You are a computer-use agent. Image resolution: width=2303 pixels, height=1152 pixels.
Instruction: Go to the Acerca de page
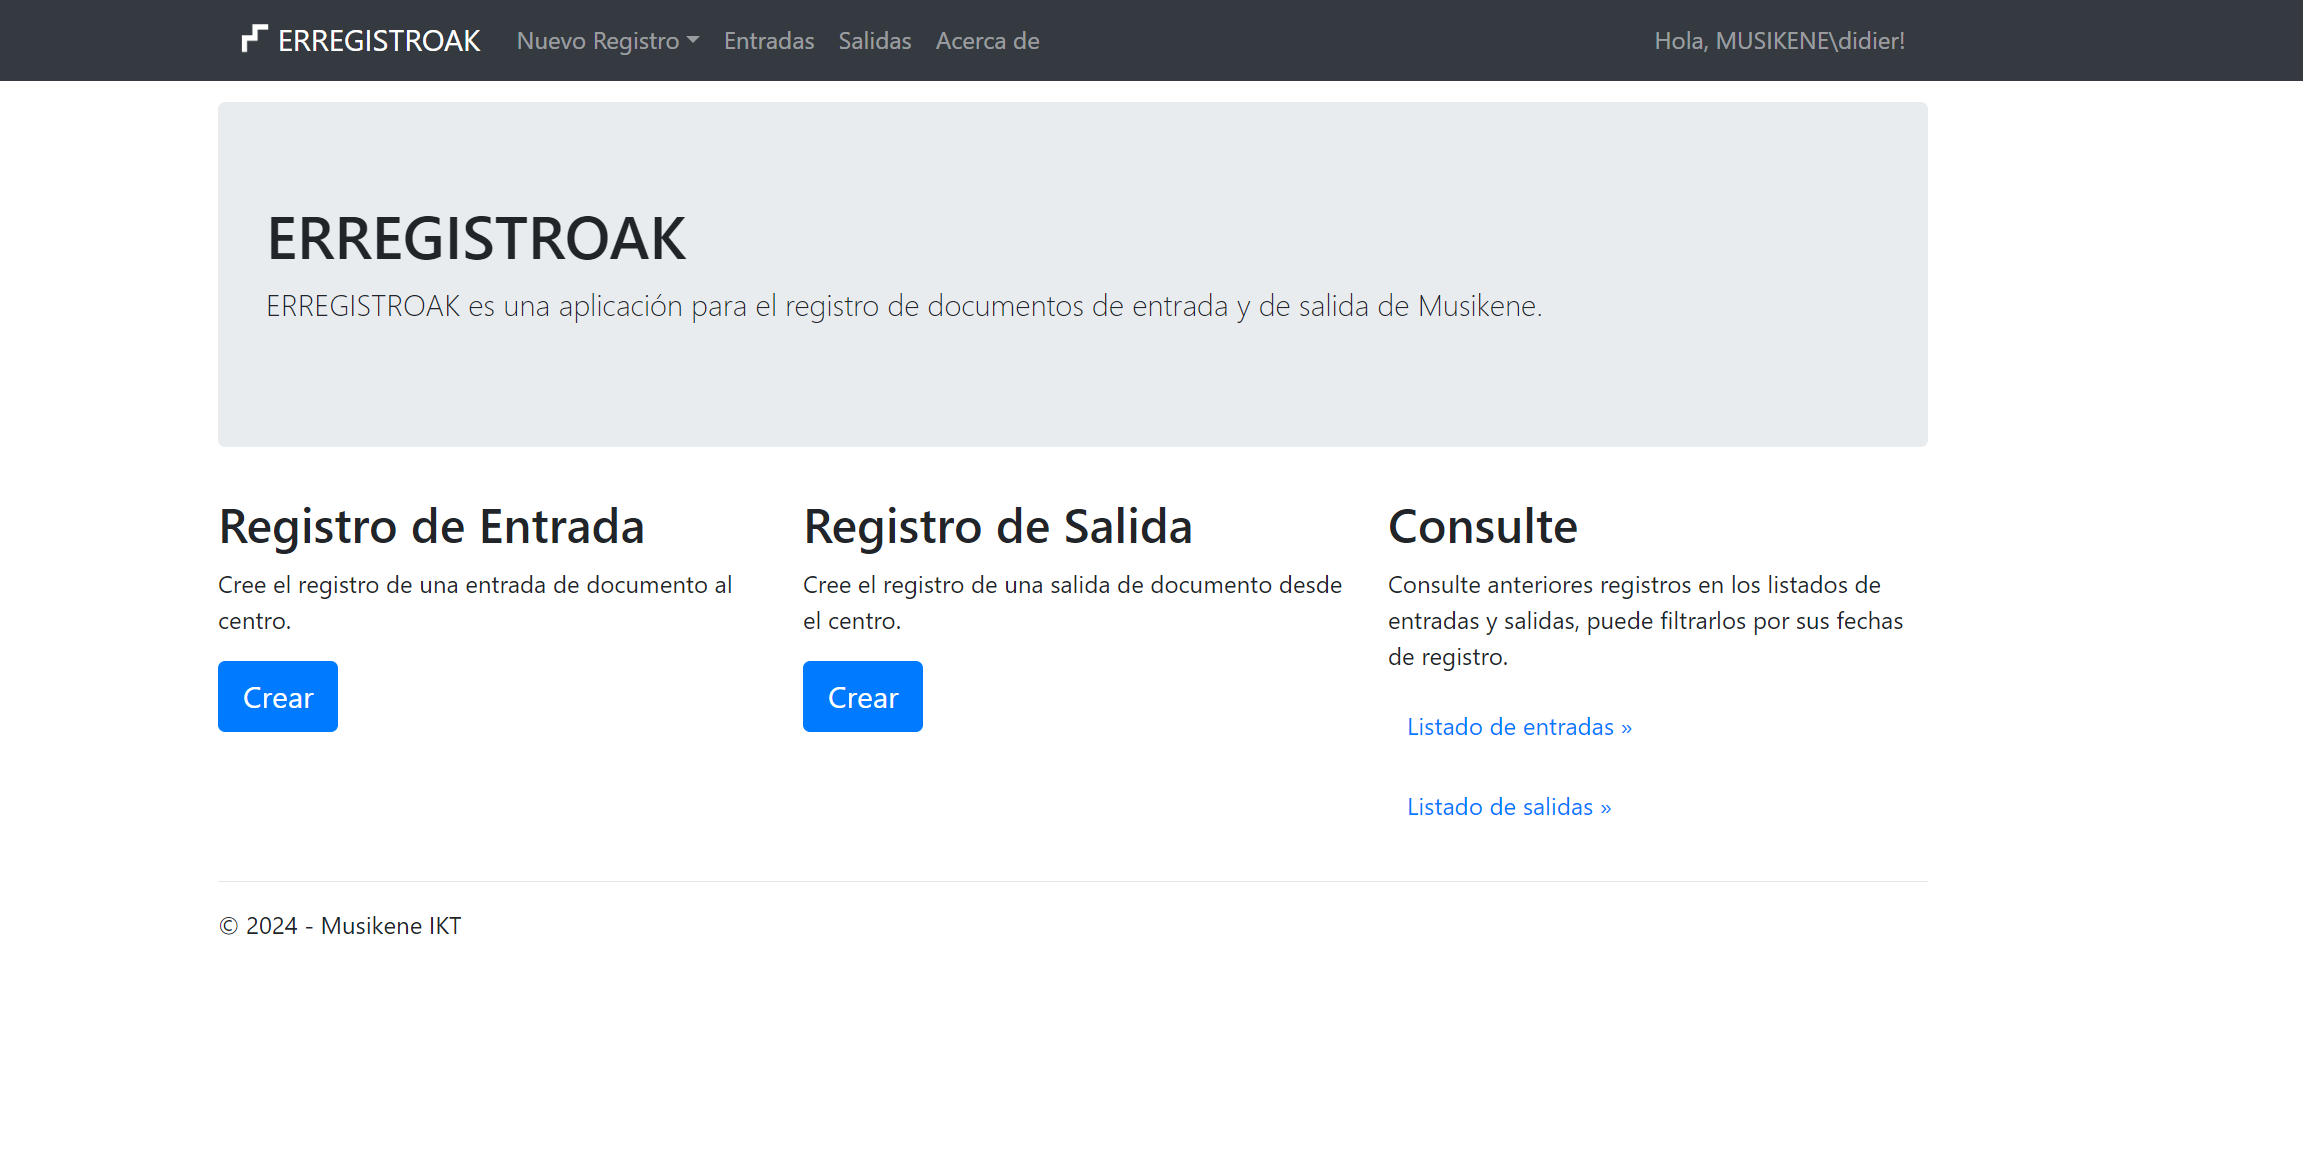[x=987, y=41]
